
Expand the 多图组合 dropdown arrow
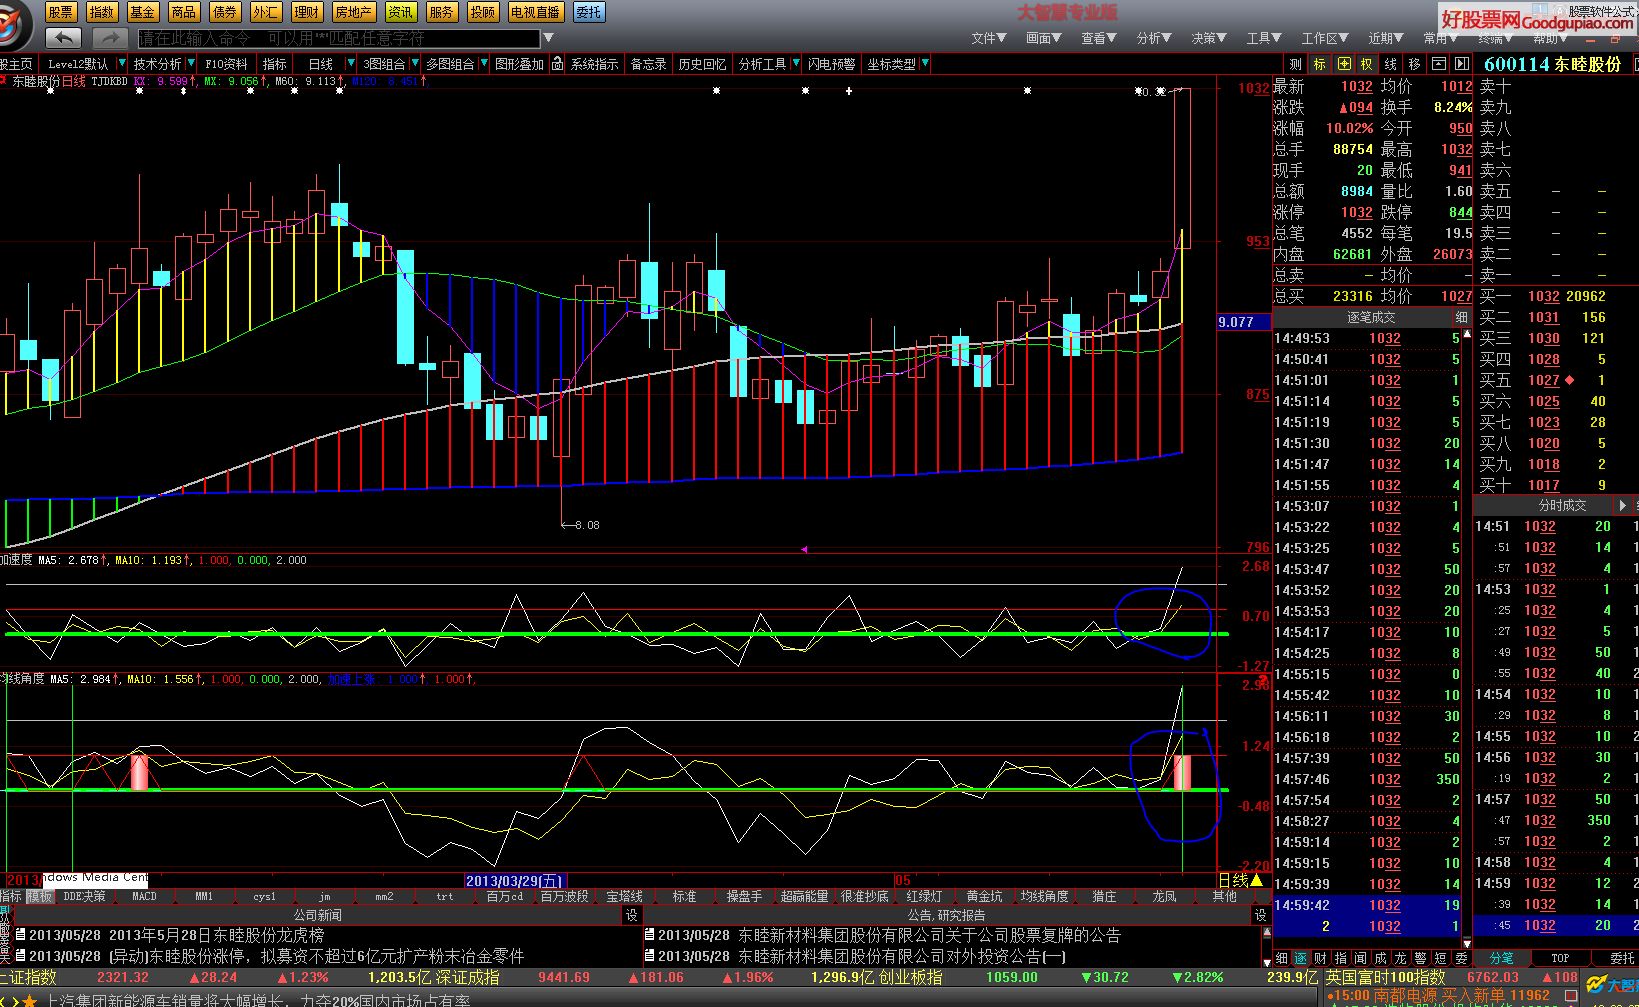(484, 64)
